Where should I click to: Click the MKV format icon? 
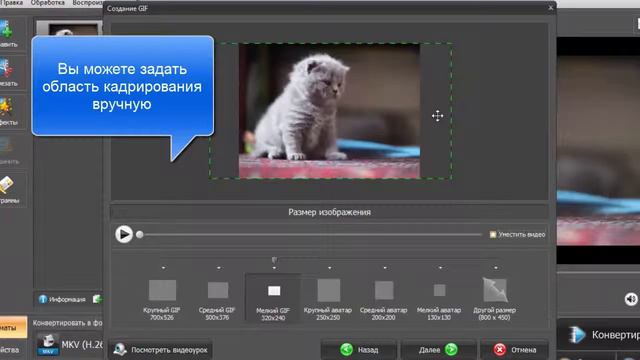48,344
